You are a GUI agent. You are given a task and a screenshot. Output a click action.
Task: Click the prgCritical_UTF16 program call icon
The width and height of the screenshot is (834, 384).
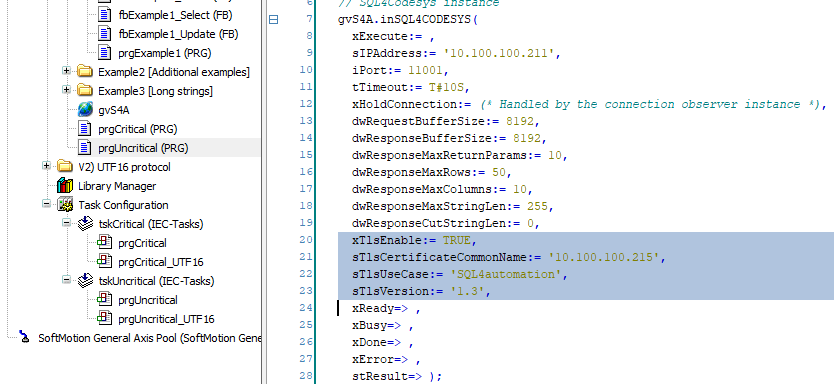click(x=105, y=262)
